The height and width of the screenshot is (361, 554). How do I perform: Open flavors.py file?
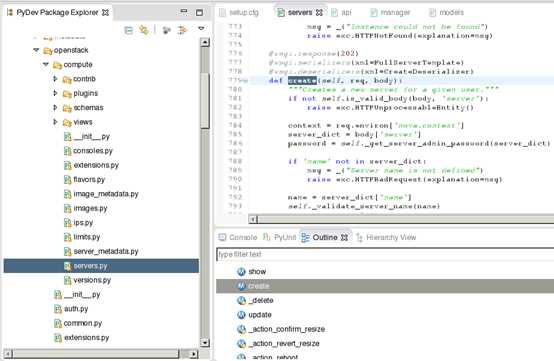coord(84,180)
